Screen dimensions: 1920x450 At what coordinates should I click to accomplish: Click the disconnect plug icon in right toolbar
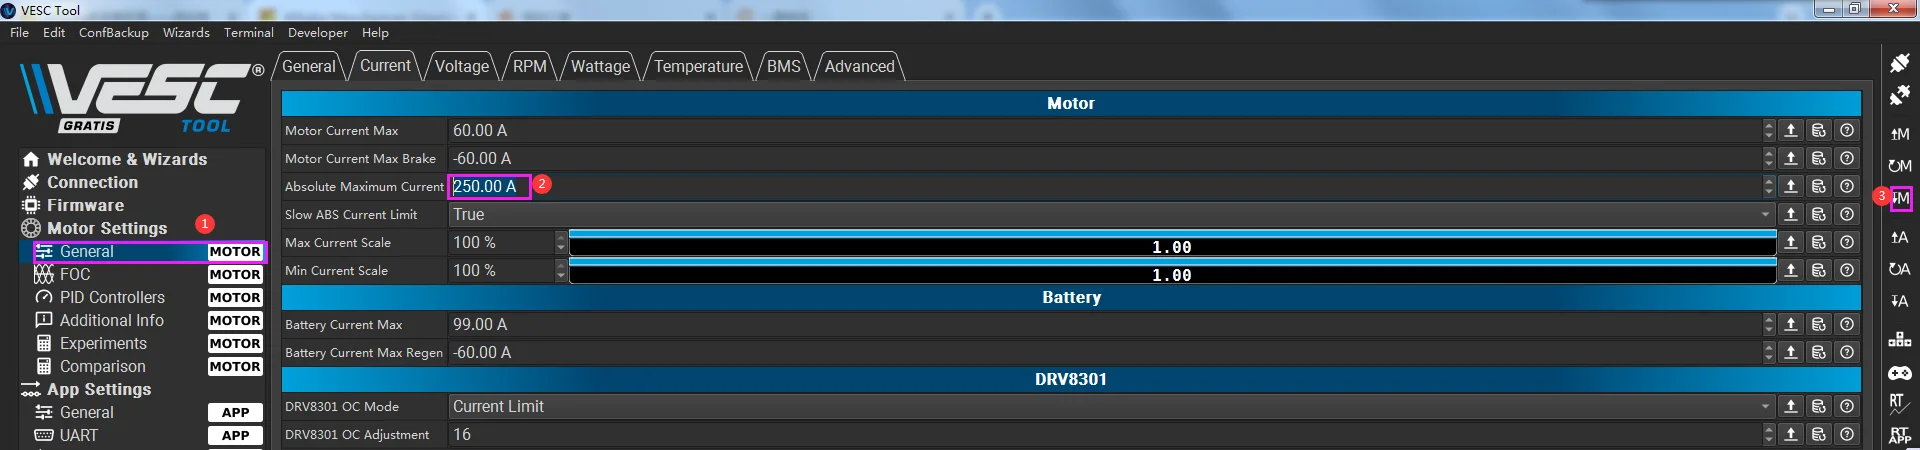1900,95
